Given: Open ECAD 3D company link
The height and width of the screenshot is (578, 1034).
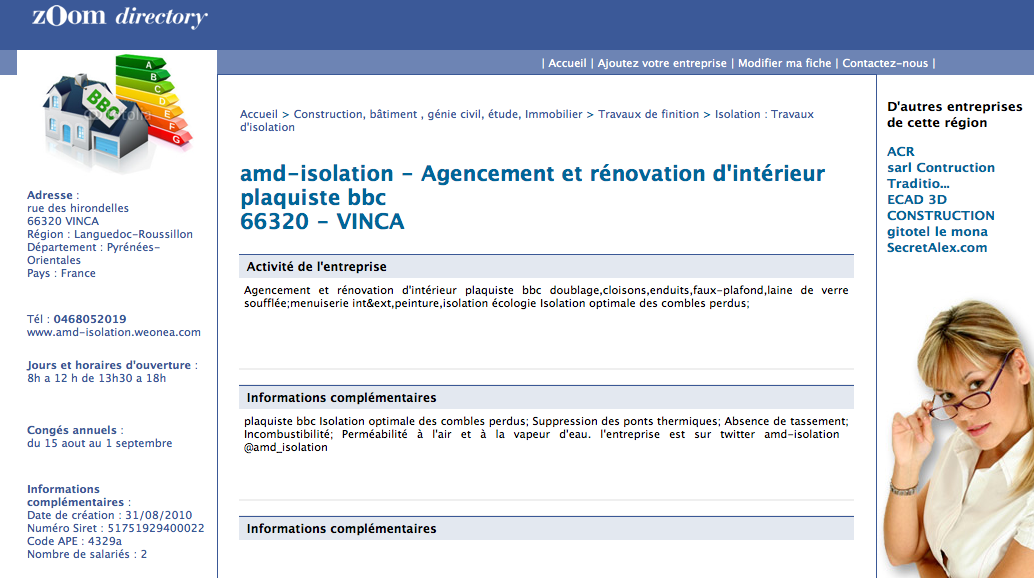Looking at the screenshot, I should [916, 200].
